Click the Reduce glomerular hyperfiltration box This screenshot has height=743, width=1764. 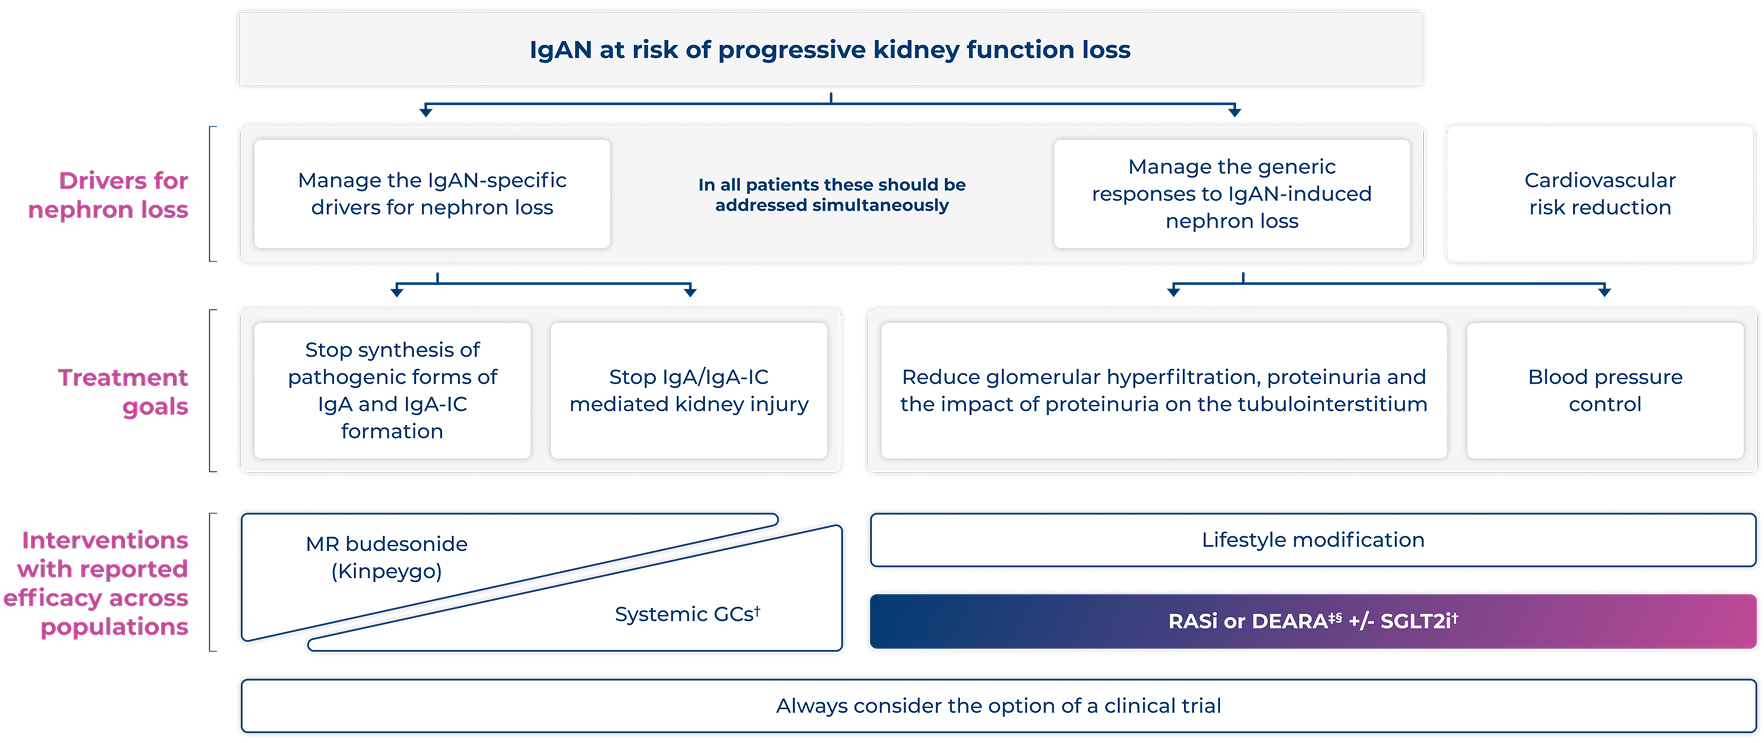tap(1163, 390)
